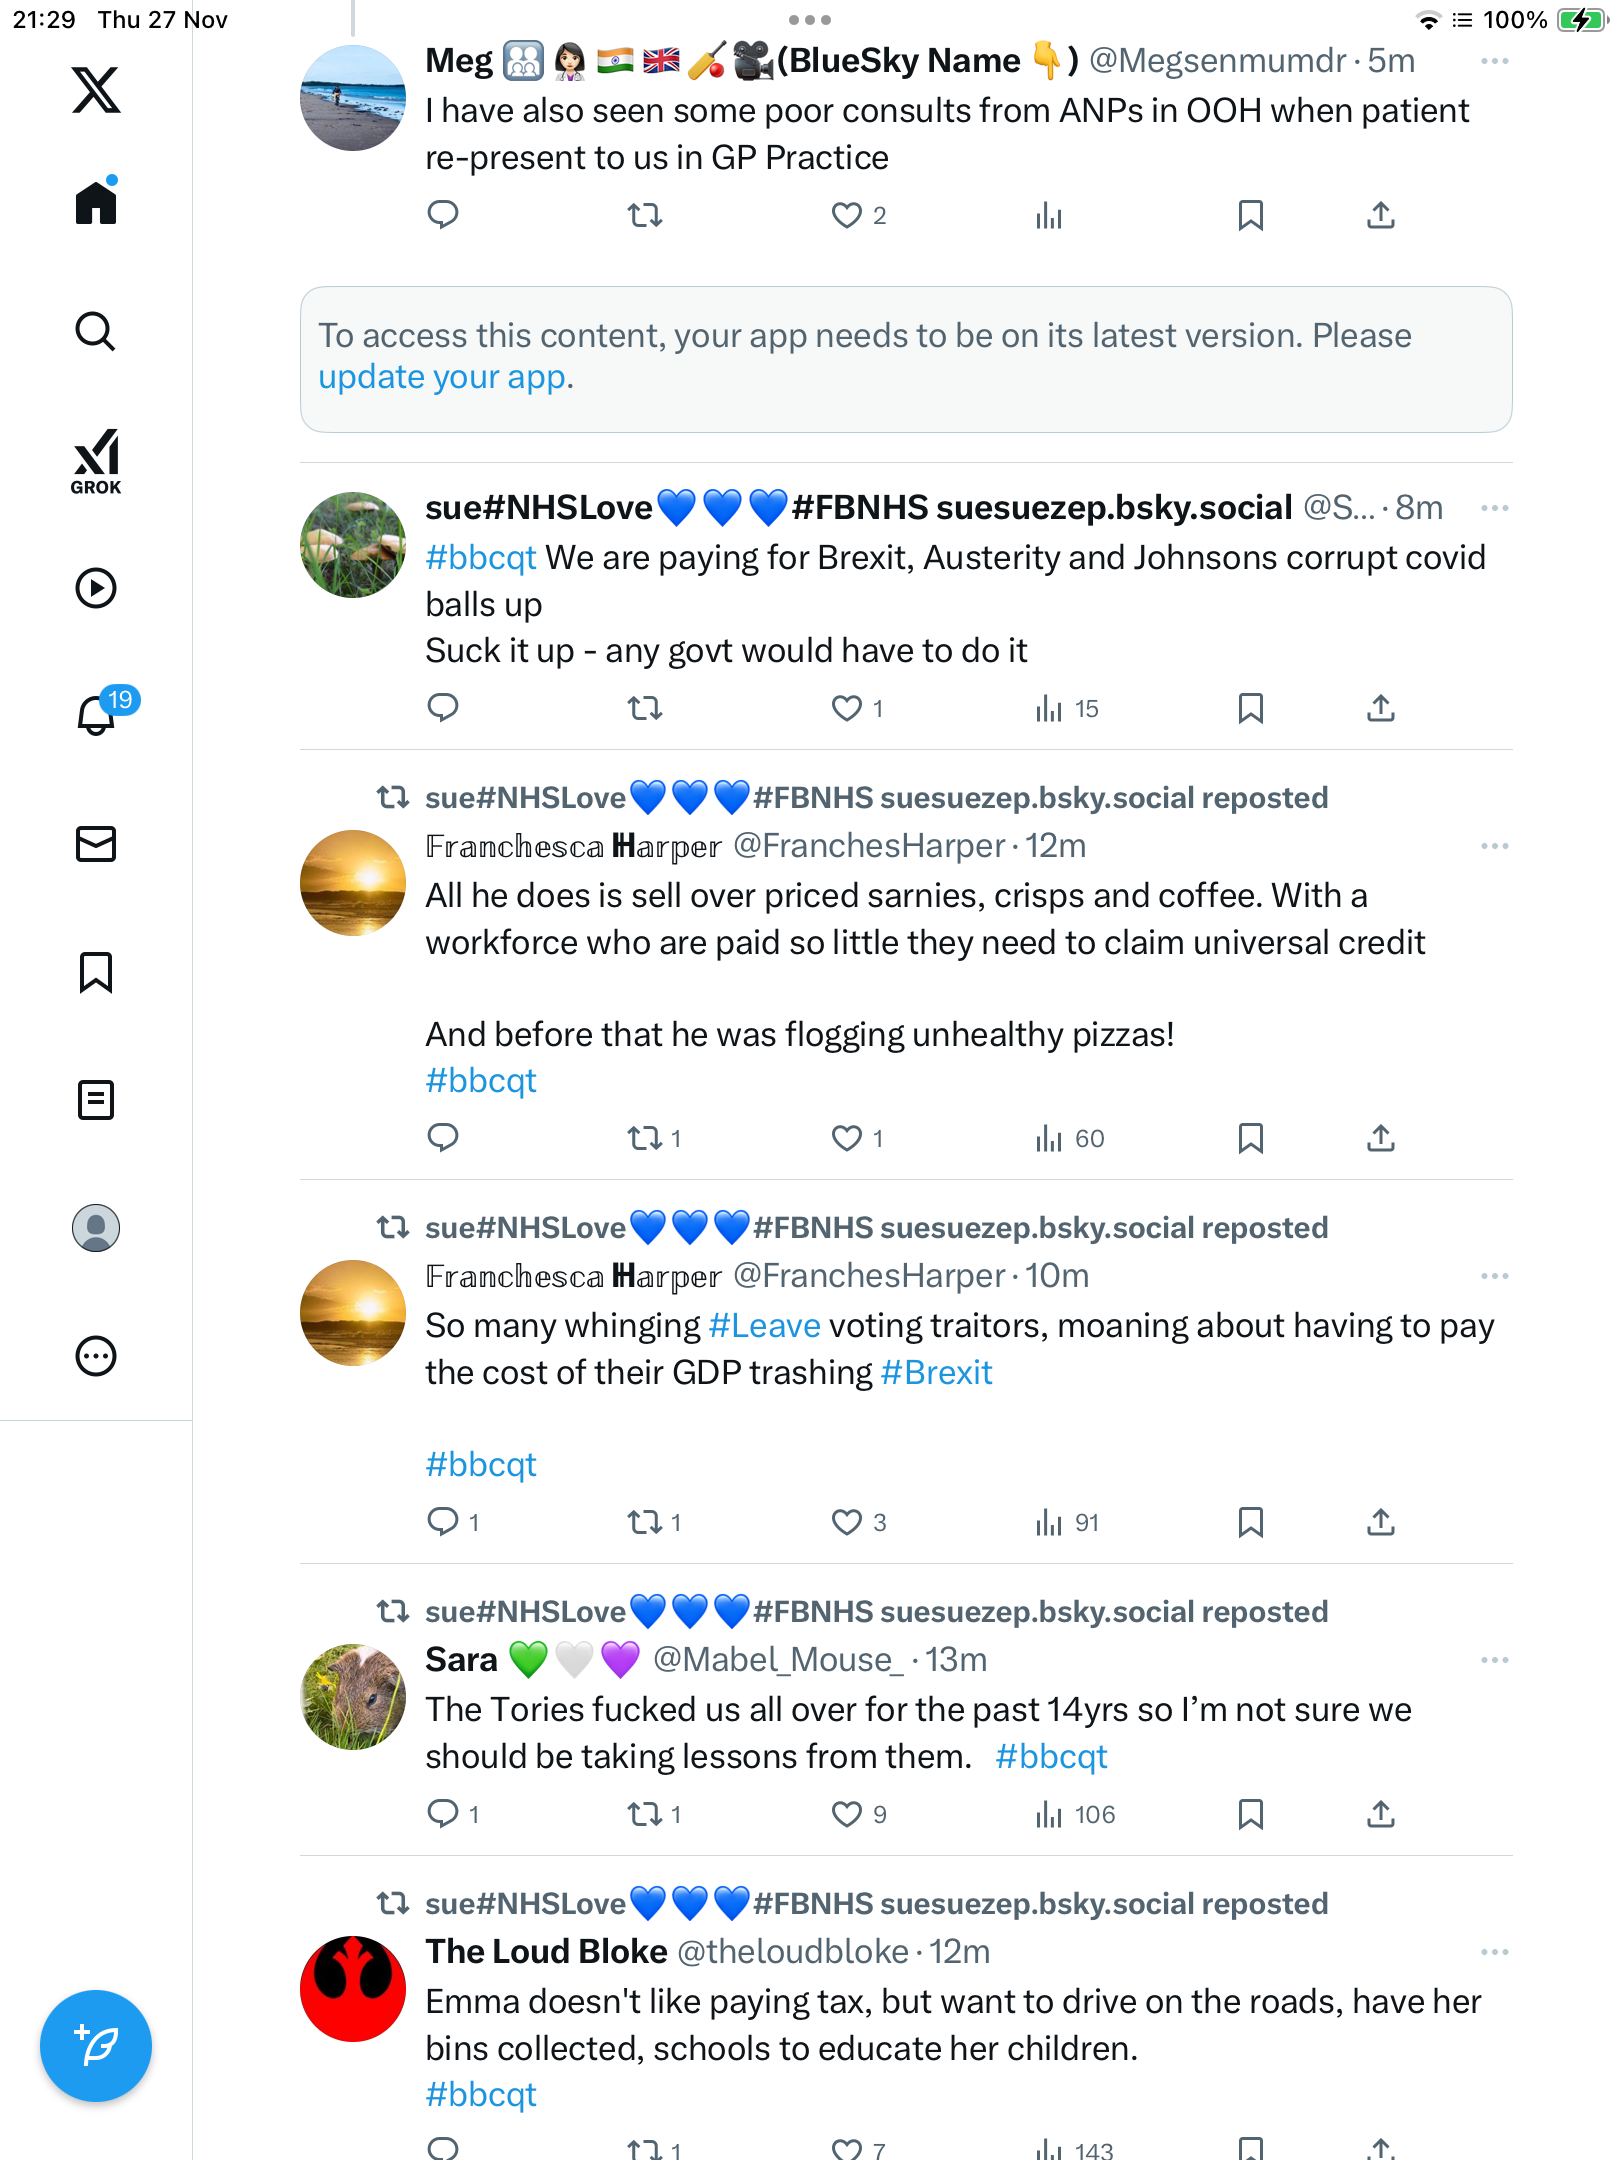Share The Tories post by Sara
The height and width of the screenshot is (2160, 1620).
(1381, 1814)
